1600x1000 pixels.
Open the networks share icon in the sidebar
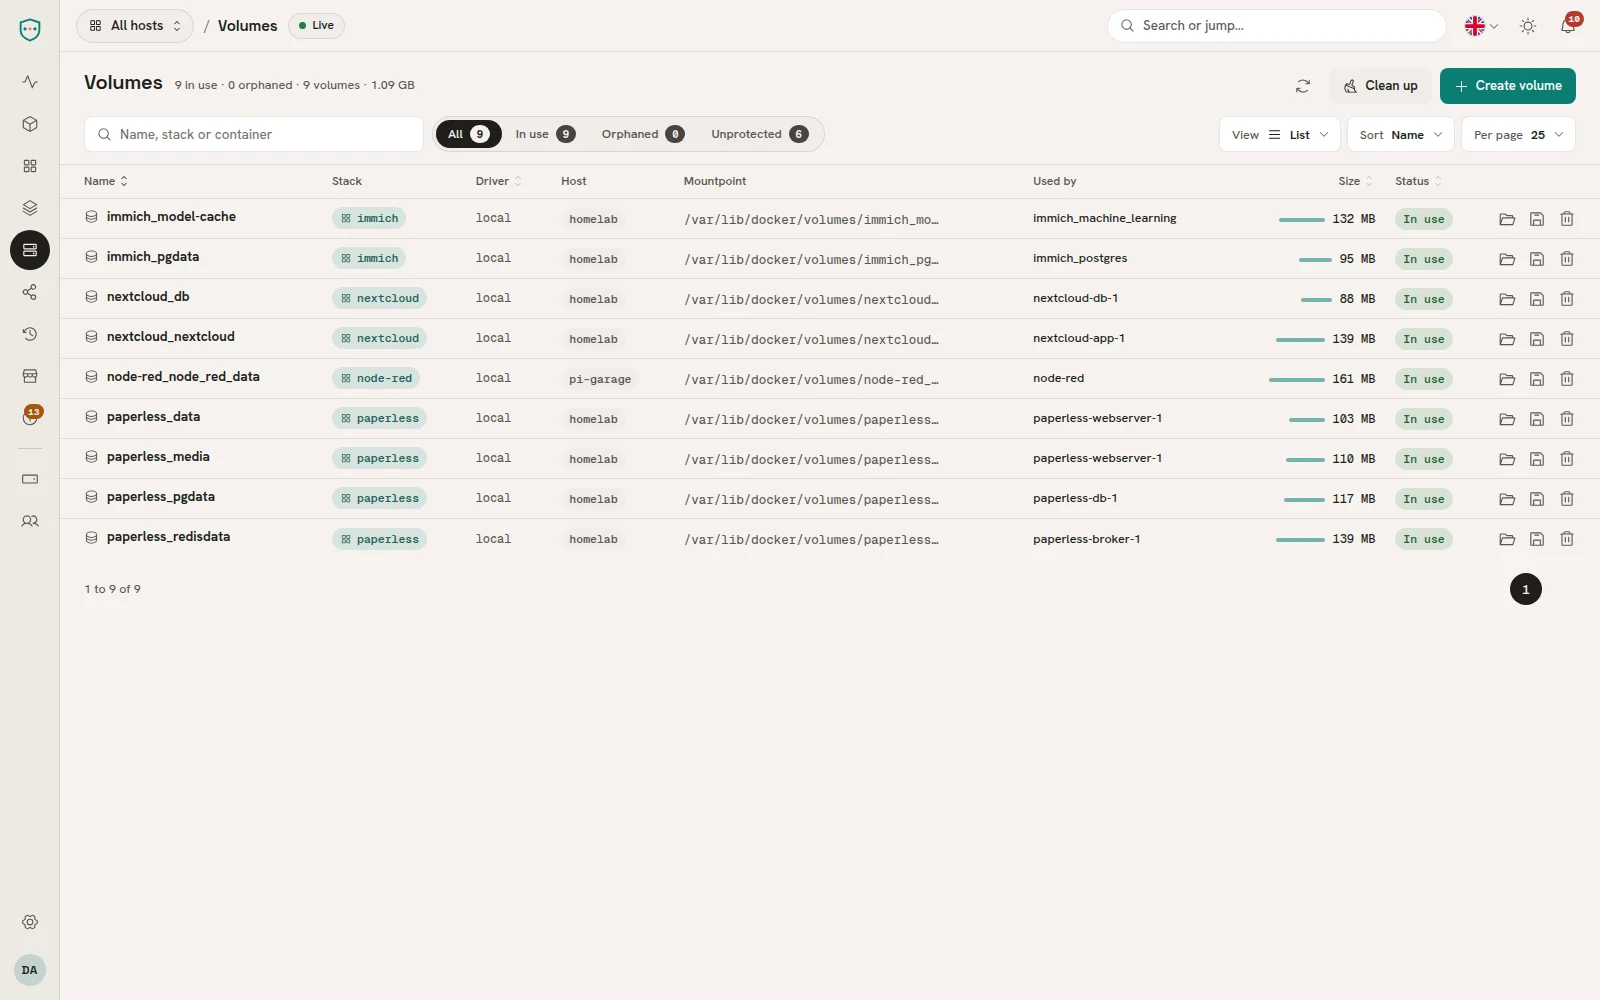pos(30,292)
